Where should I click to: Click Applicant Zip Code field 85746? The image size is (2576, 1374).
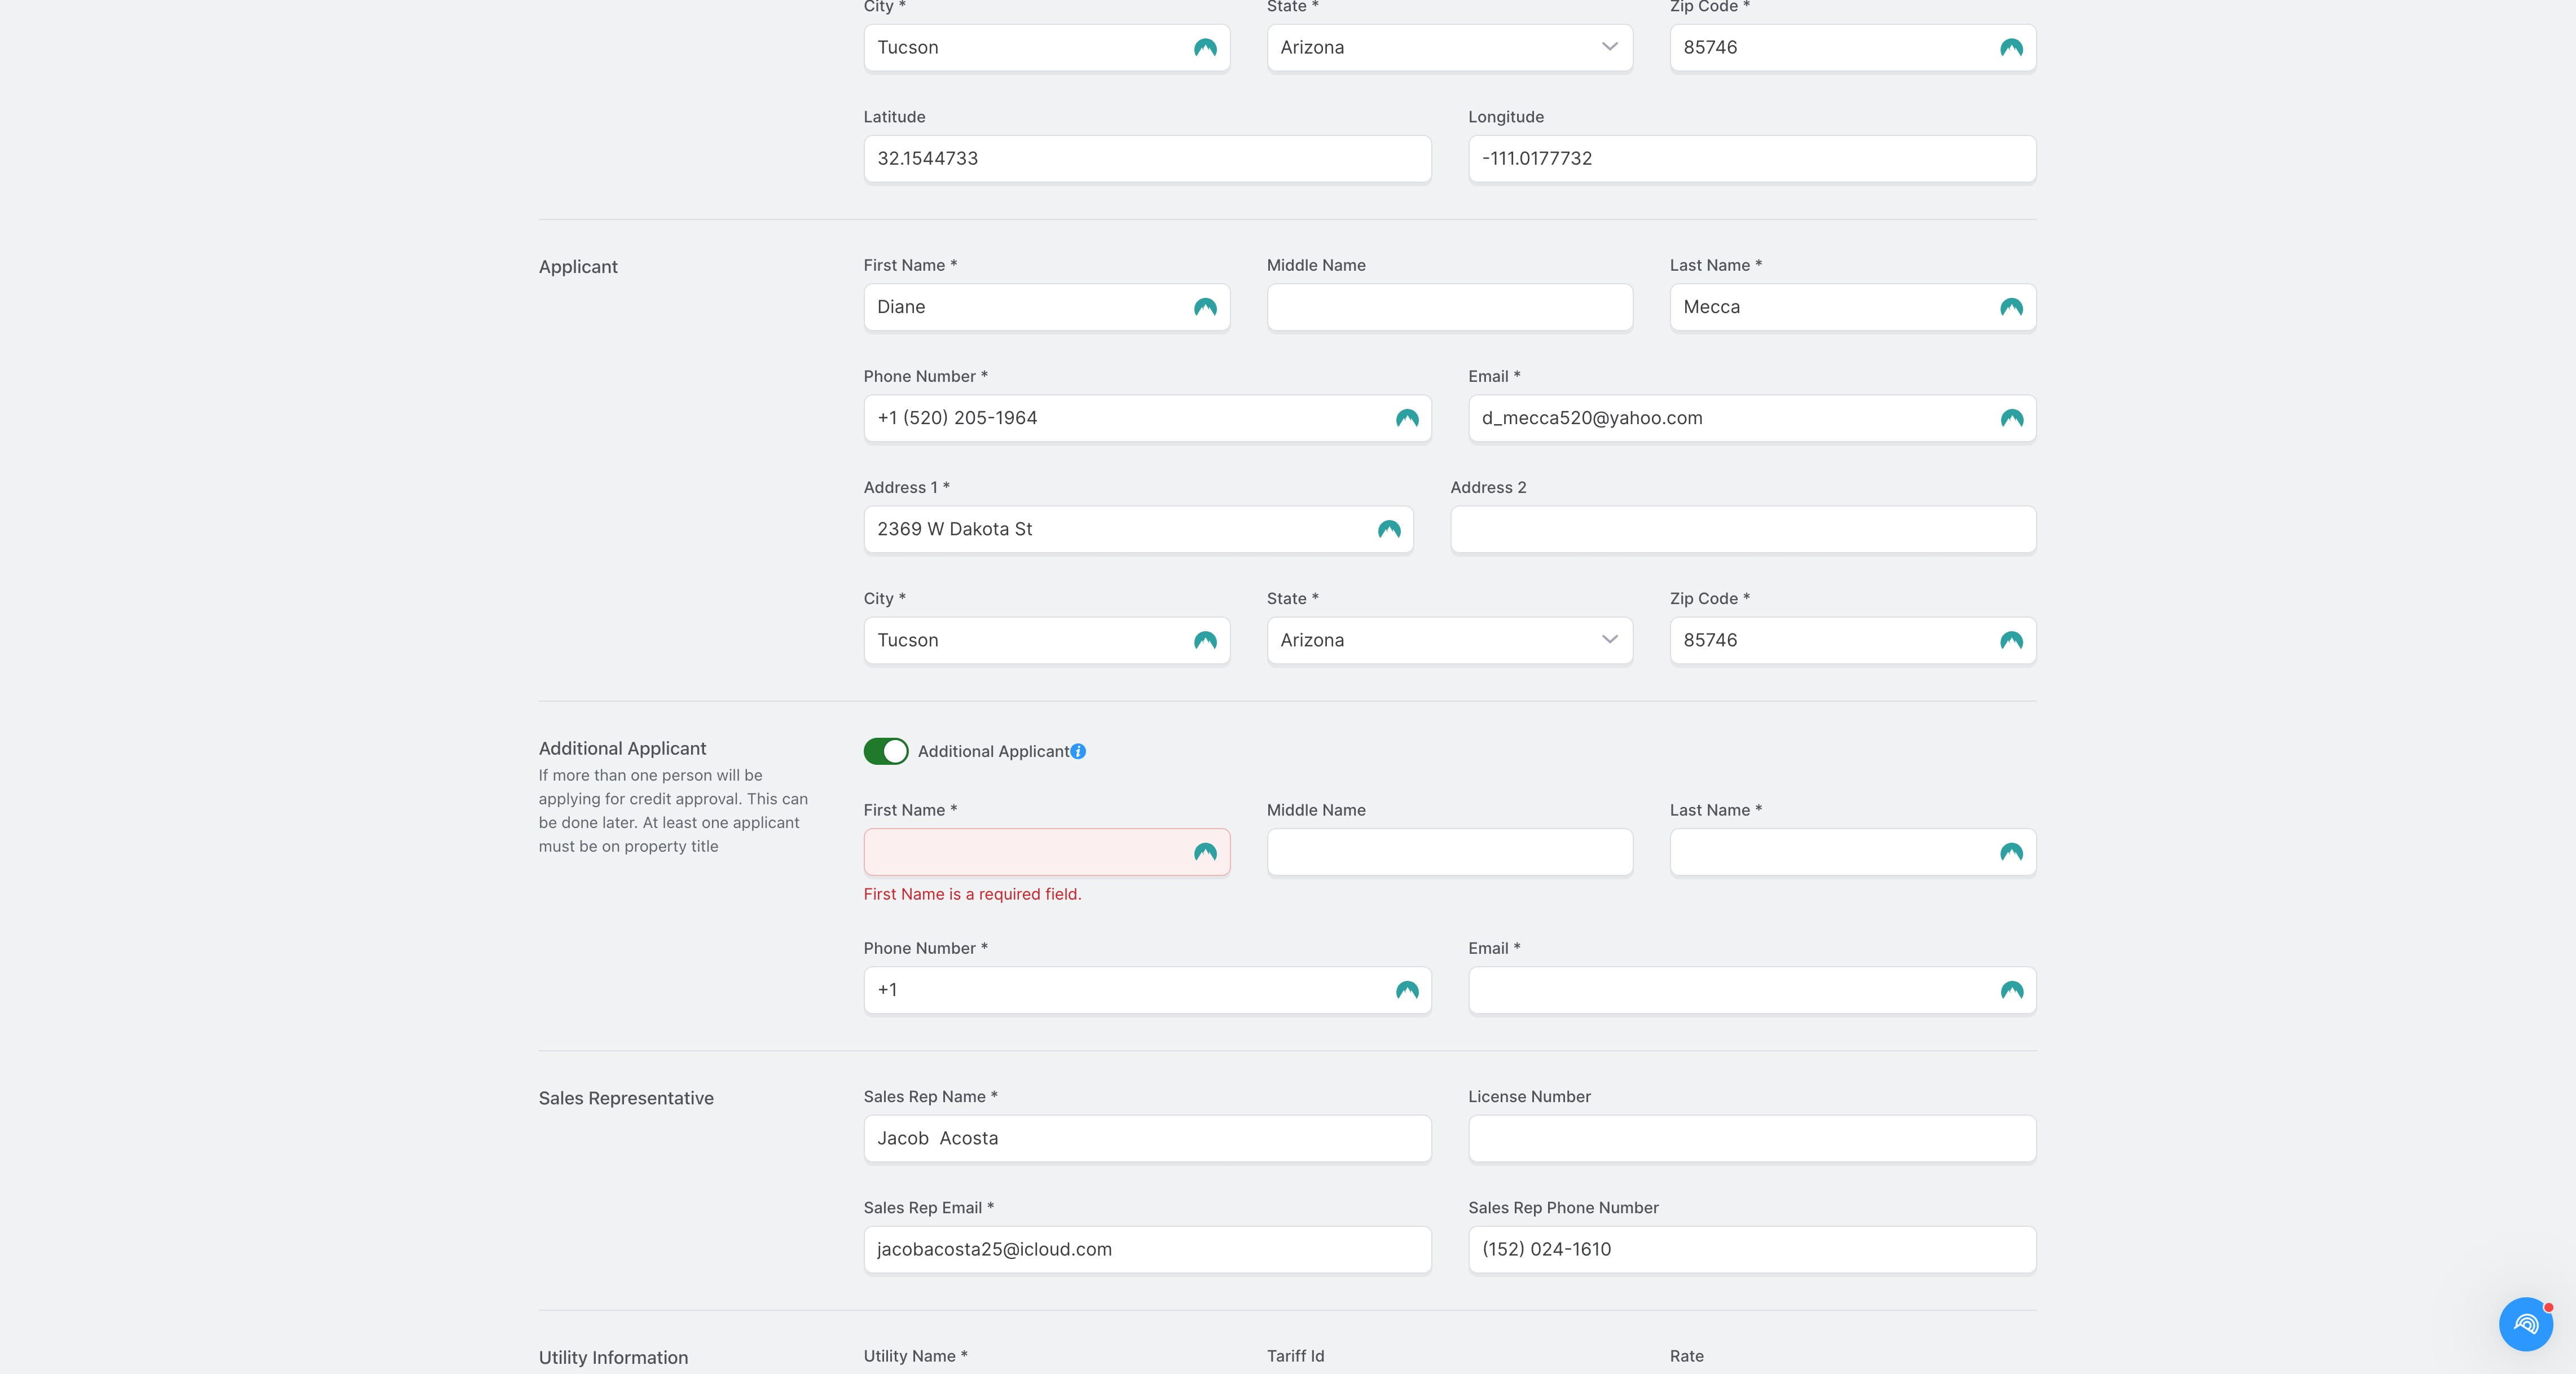(1852, 640)
